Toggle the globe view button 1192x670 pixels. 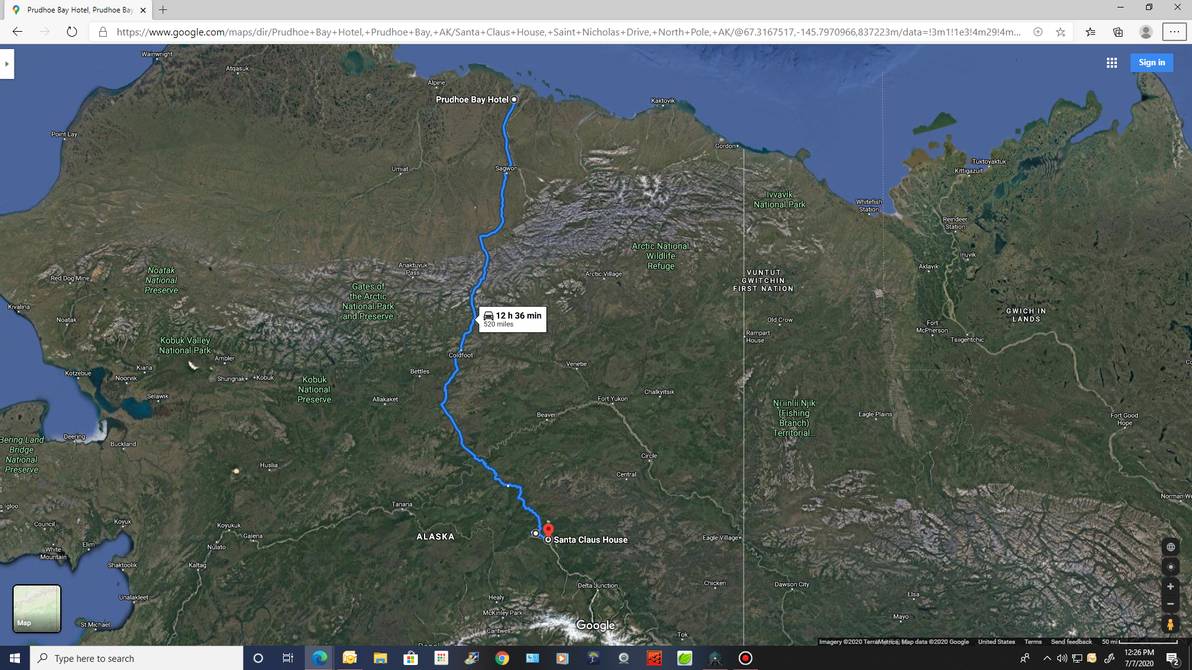(x=1171, y=547)
